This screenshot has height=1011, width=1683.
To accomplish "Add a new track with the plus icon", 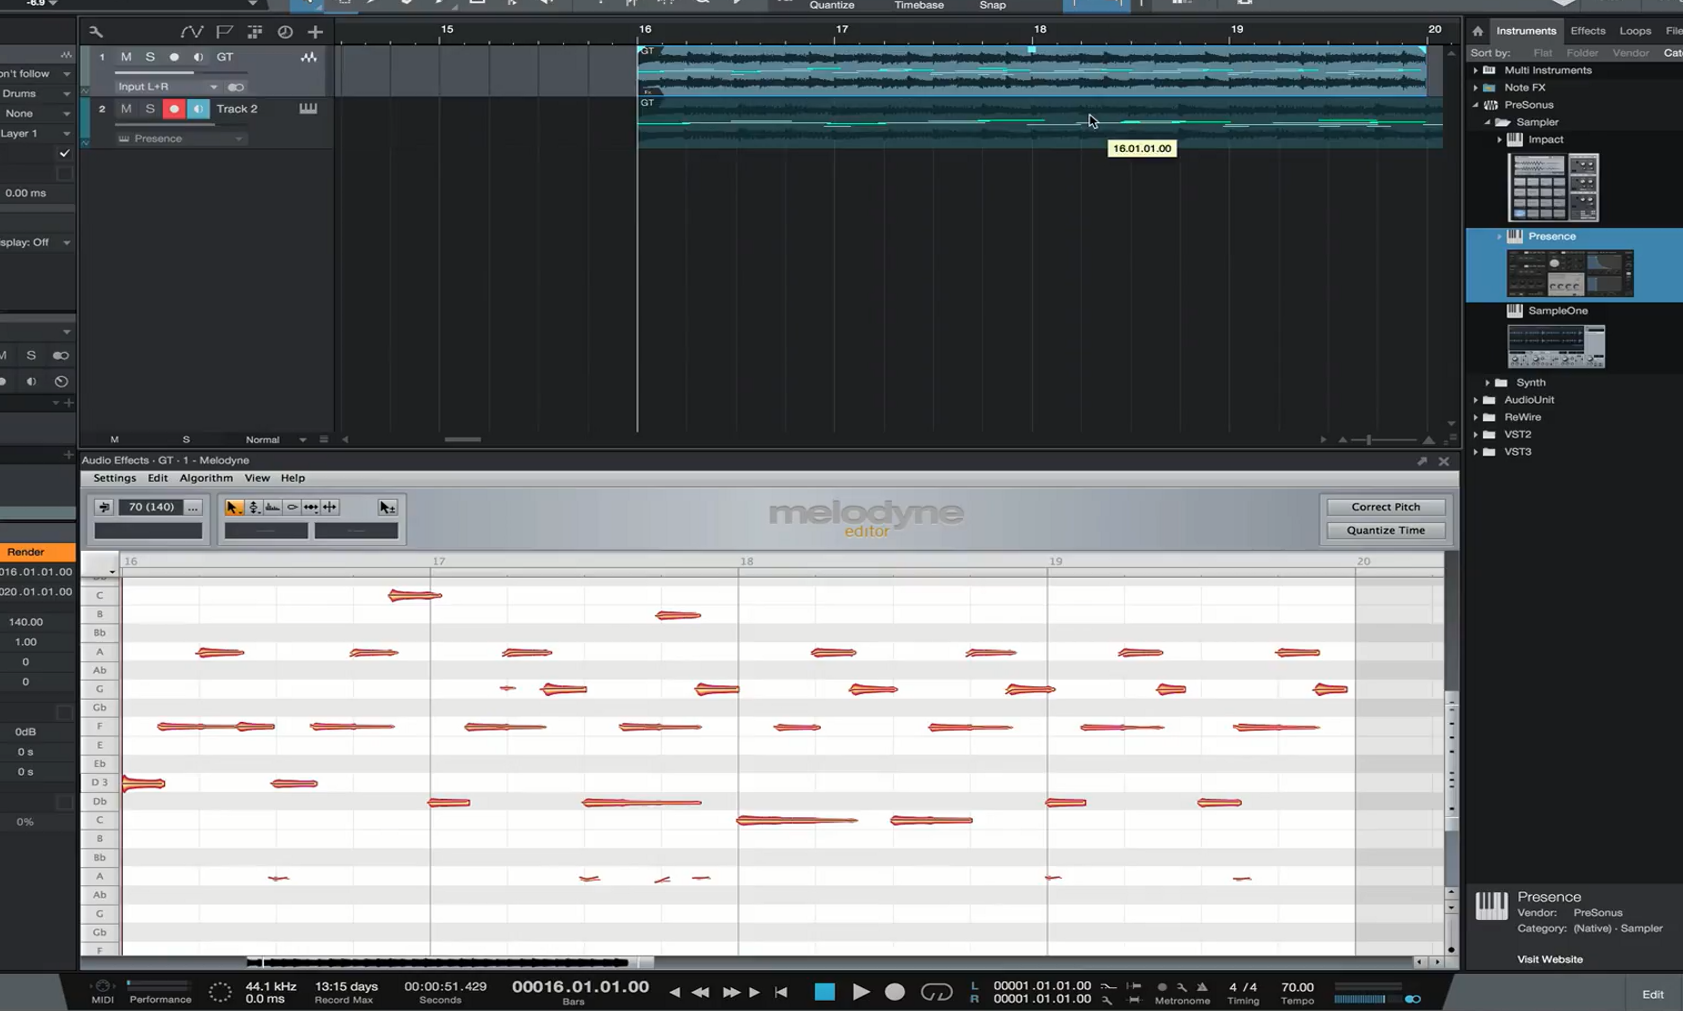I will tap(315, 32).
